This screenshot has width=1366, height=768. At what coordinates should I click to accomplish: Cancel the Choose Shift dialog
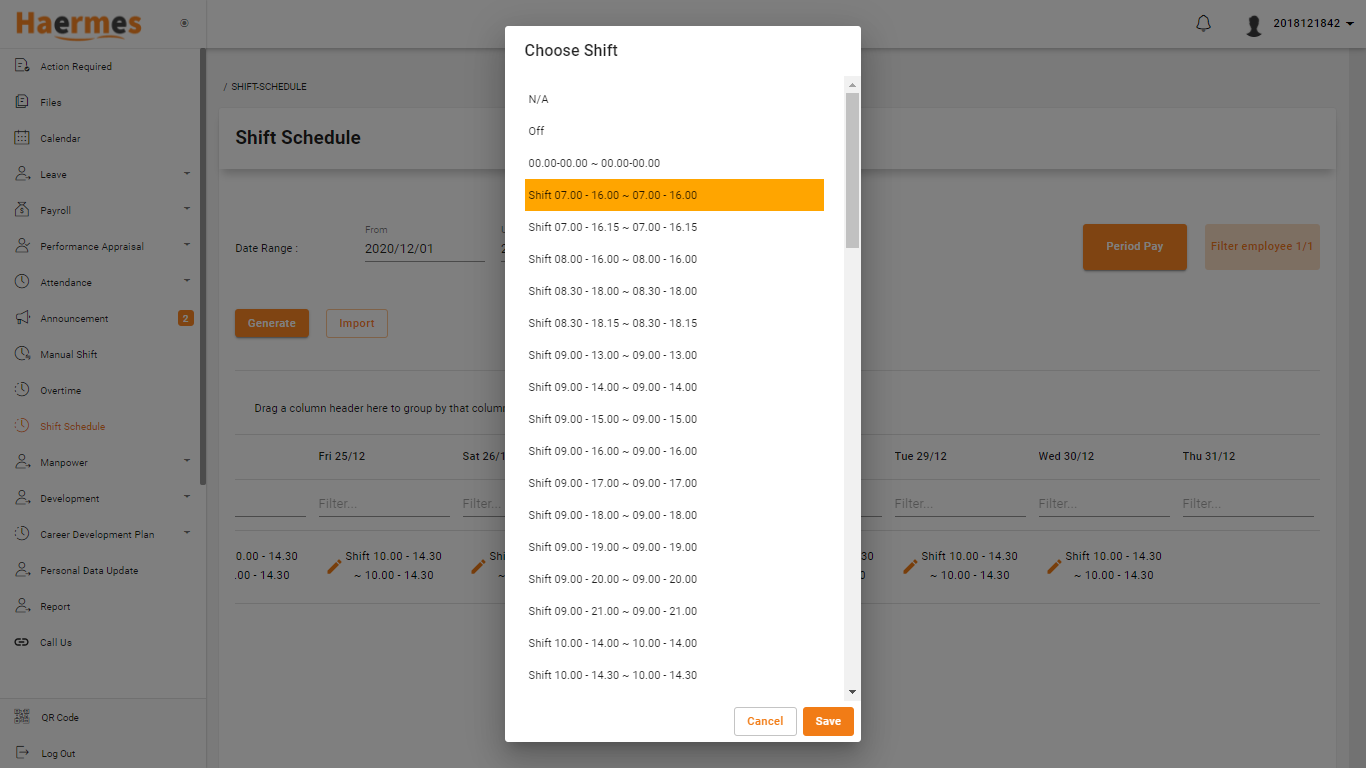point(765,721)
